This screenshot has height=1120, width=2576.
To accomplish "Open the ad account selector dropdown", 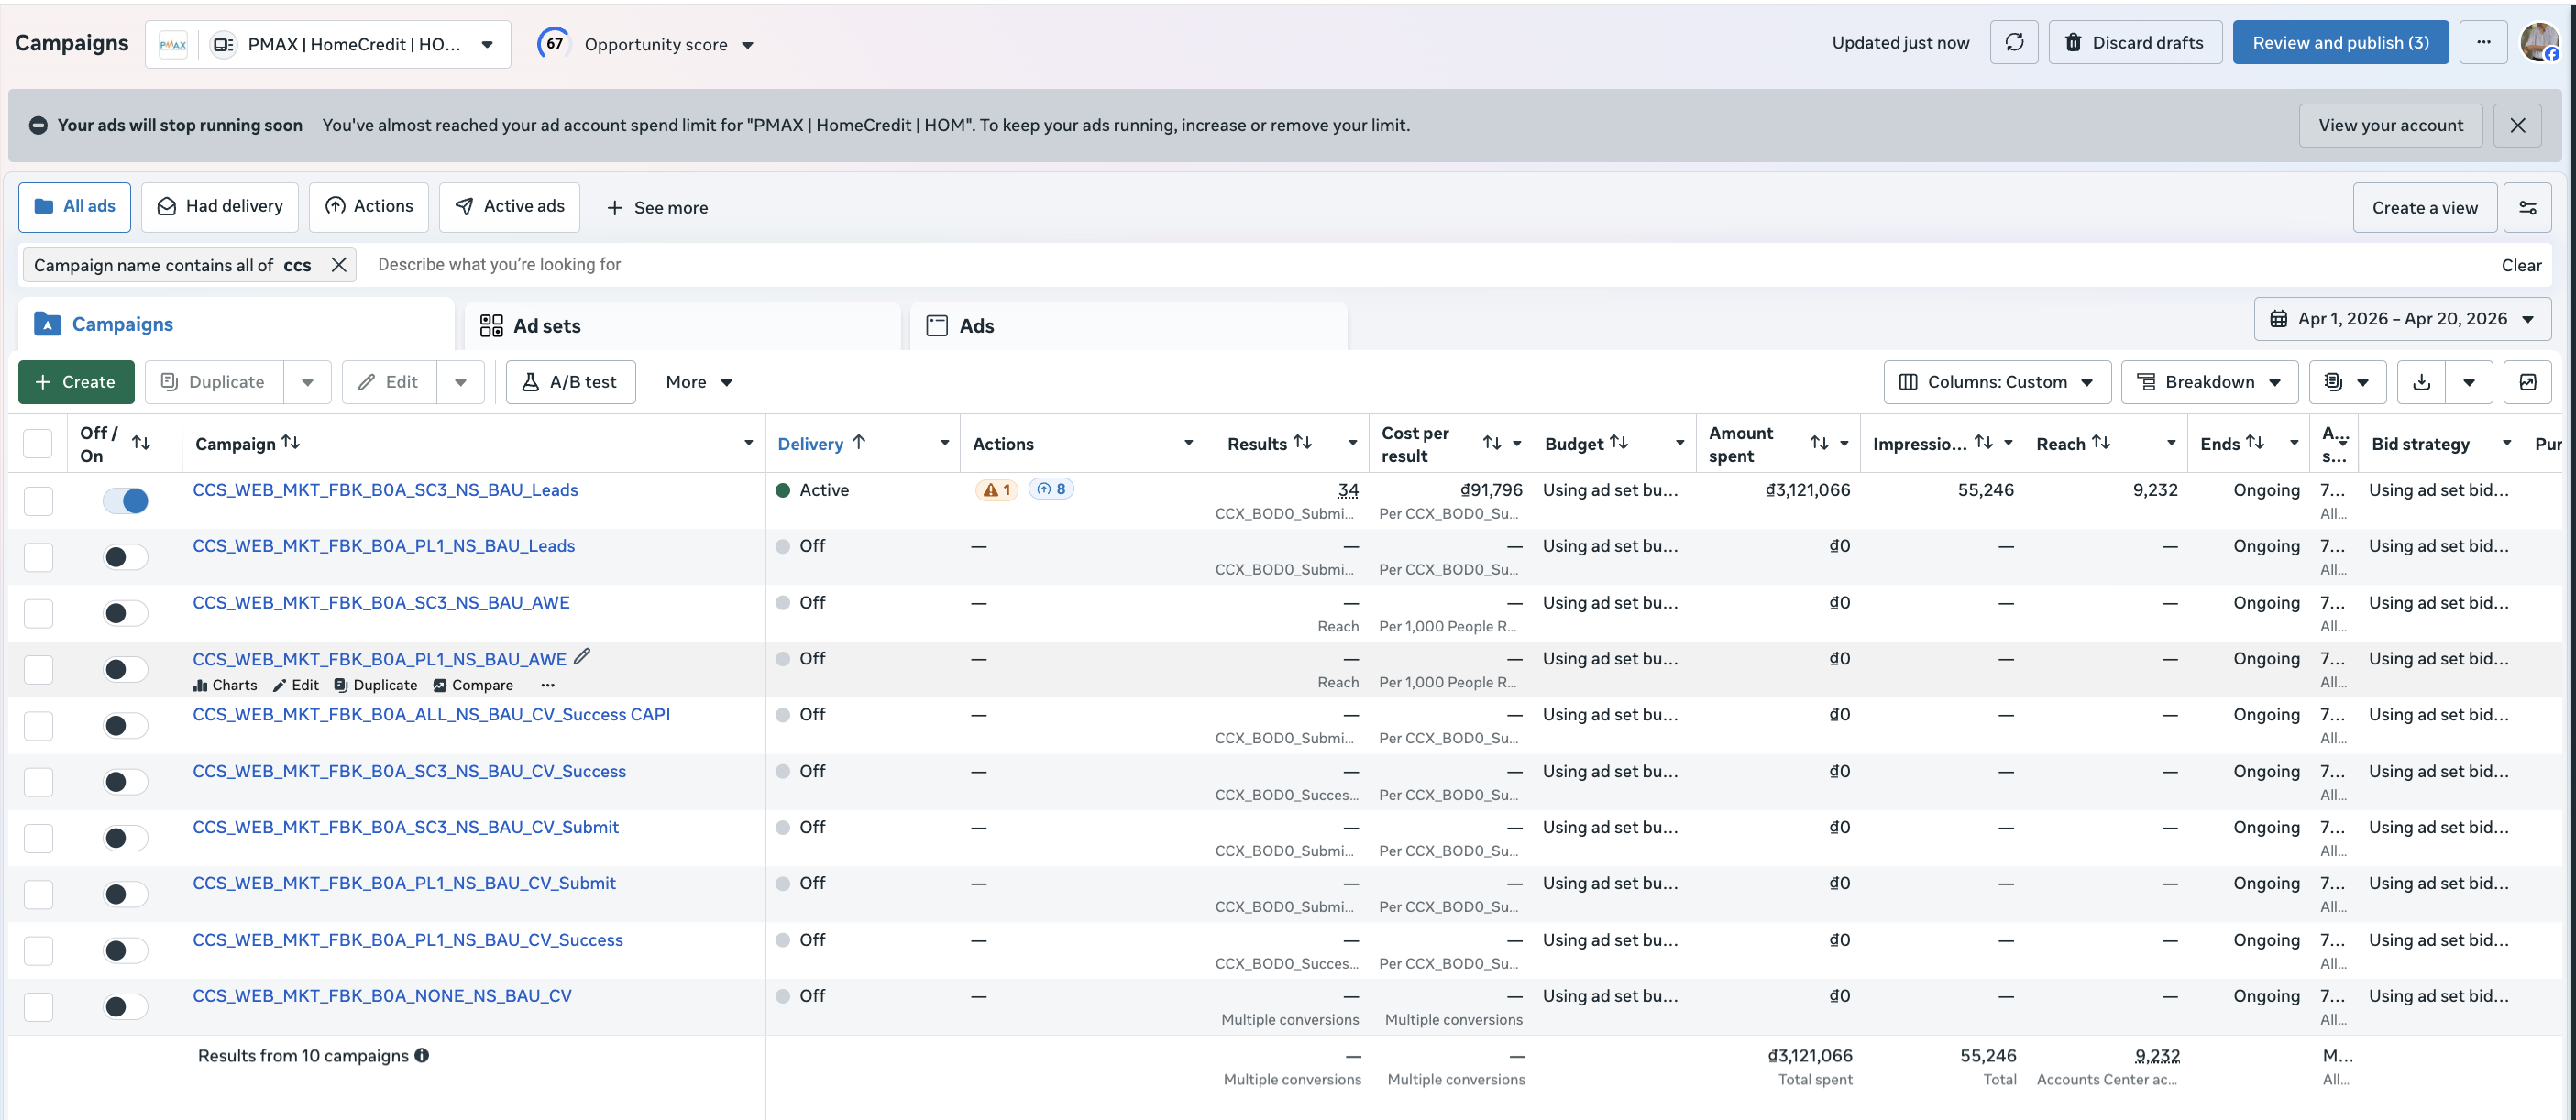I will 328,44.
